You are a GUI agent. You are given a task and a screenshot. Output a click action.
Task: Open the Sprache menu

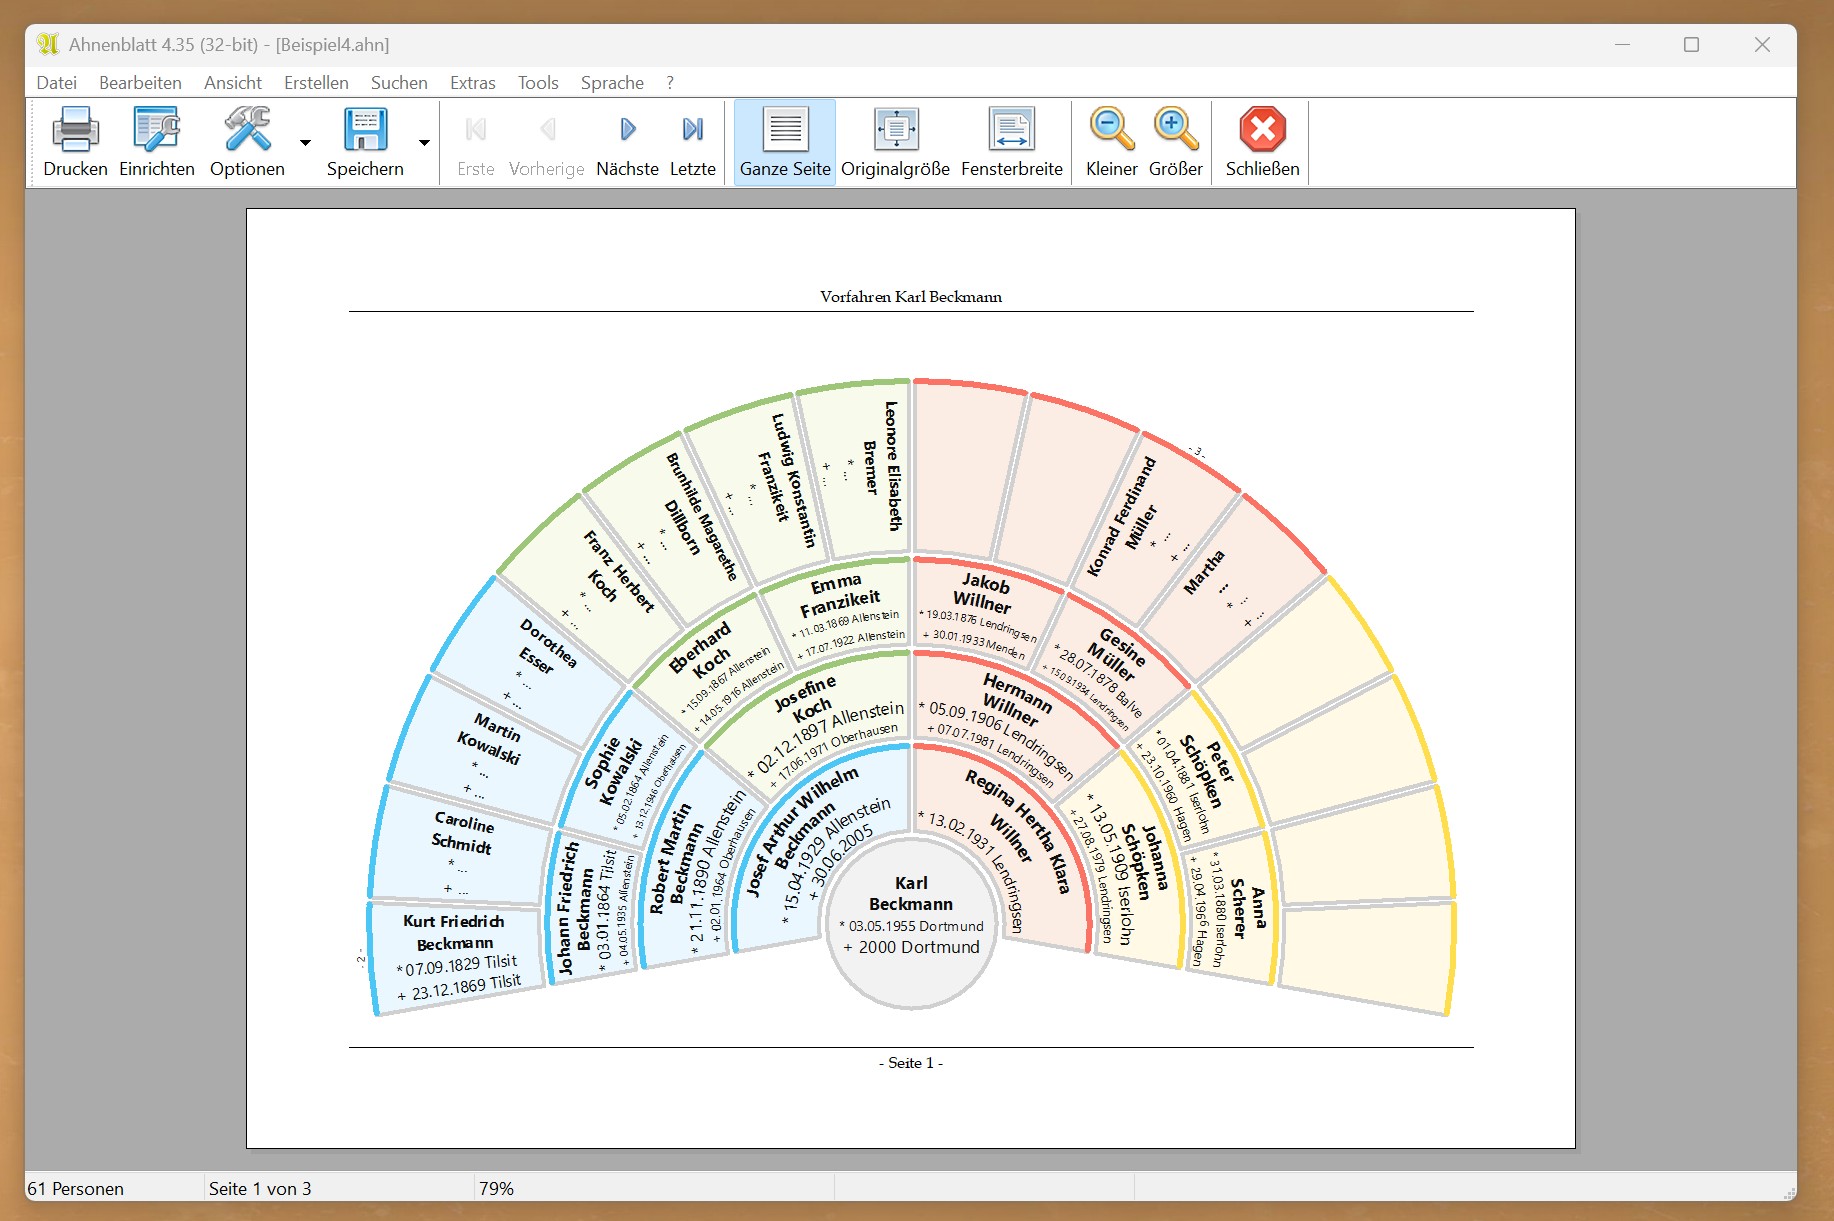click(612, 83)
